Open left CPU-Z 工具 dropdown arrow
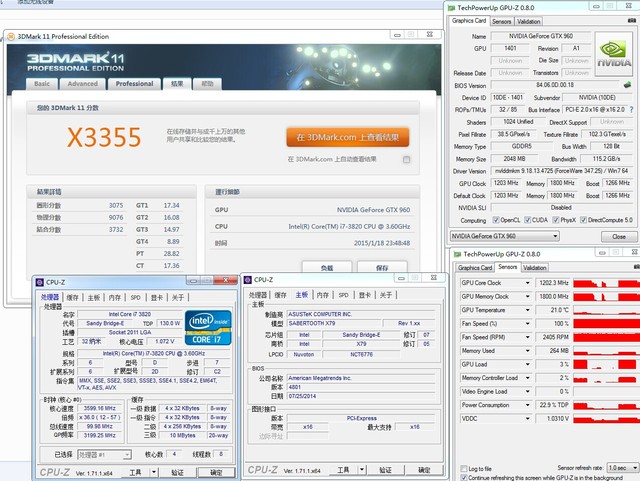 click(154, 472)
